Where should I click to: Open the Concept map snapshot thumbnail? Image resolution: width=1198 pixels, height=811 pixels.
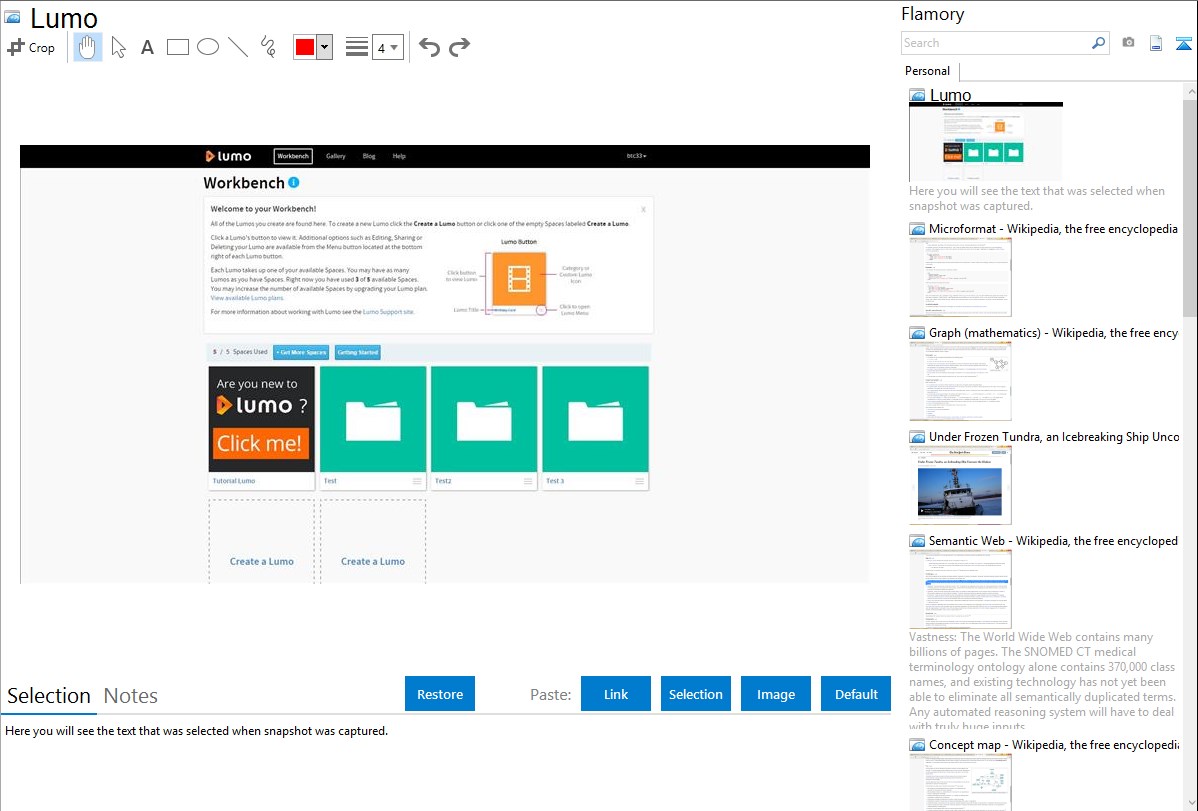point(960,782)
